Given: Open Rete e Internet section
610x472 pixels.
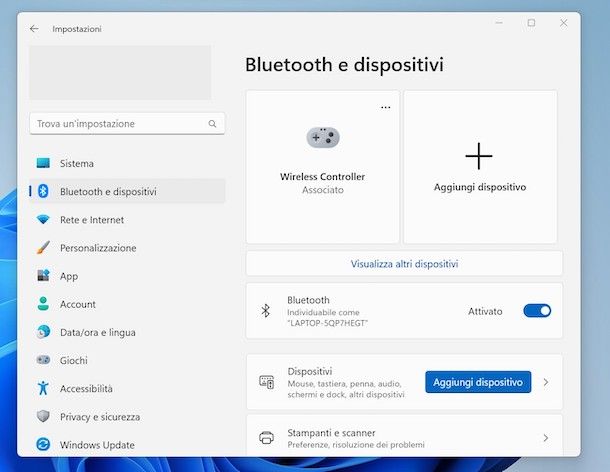Looking at the screenshot, I should [128, 219].
